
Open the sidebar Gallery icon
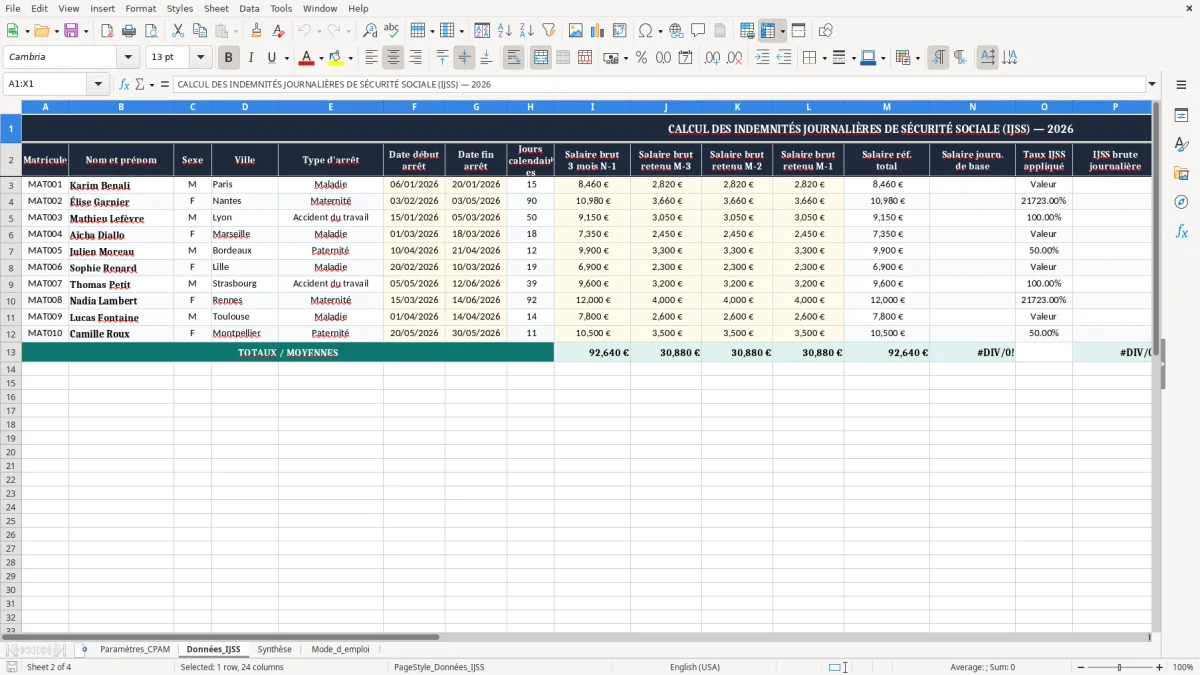(x=1181, y=173)
